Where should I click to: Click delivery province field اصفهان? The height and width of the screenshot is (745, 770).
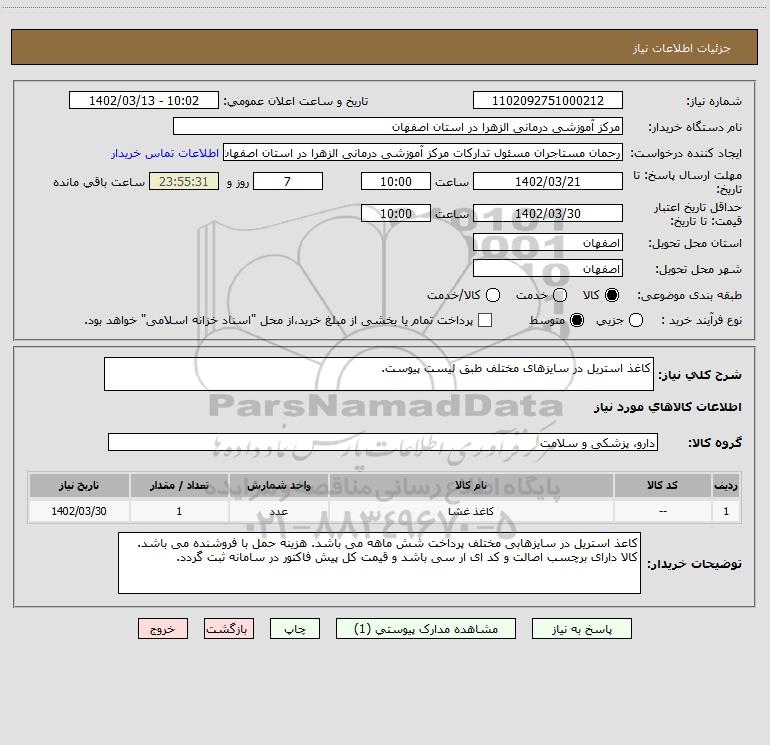tap(548, 243)
